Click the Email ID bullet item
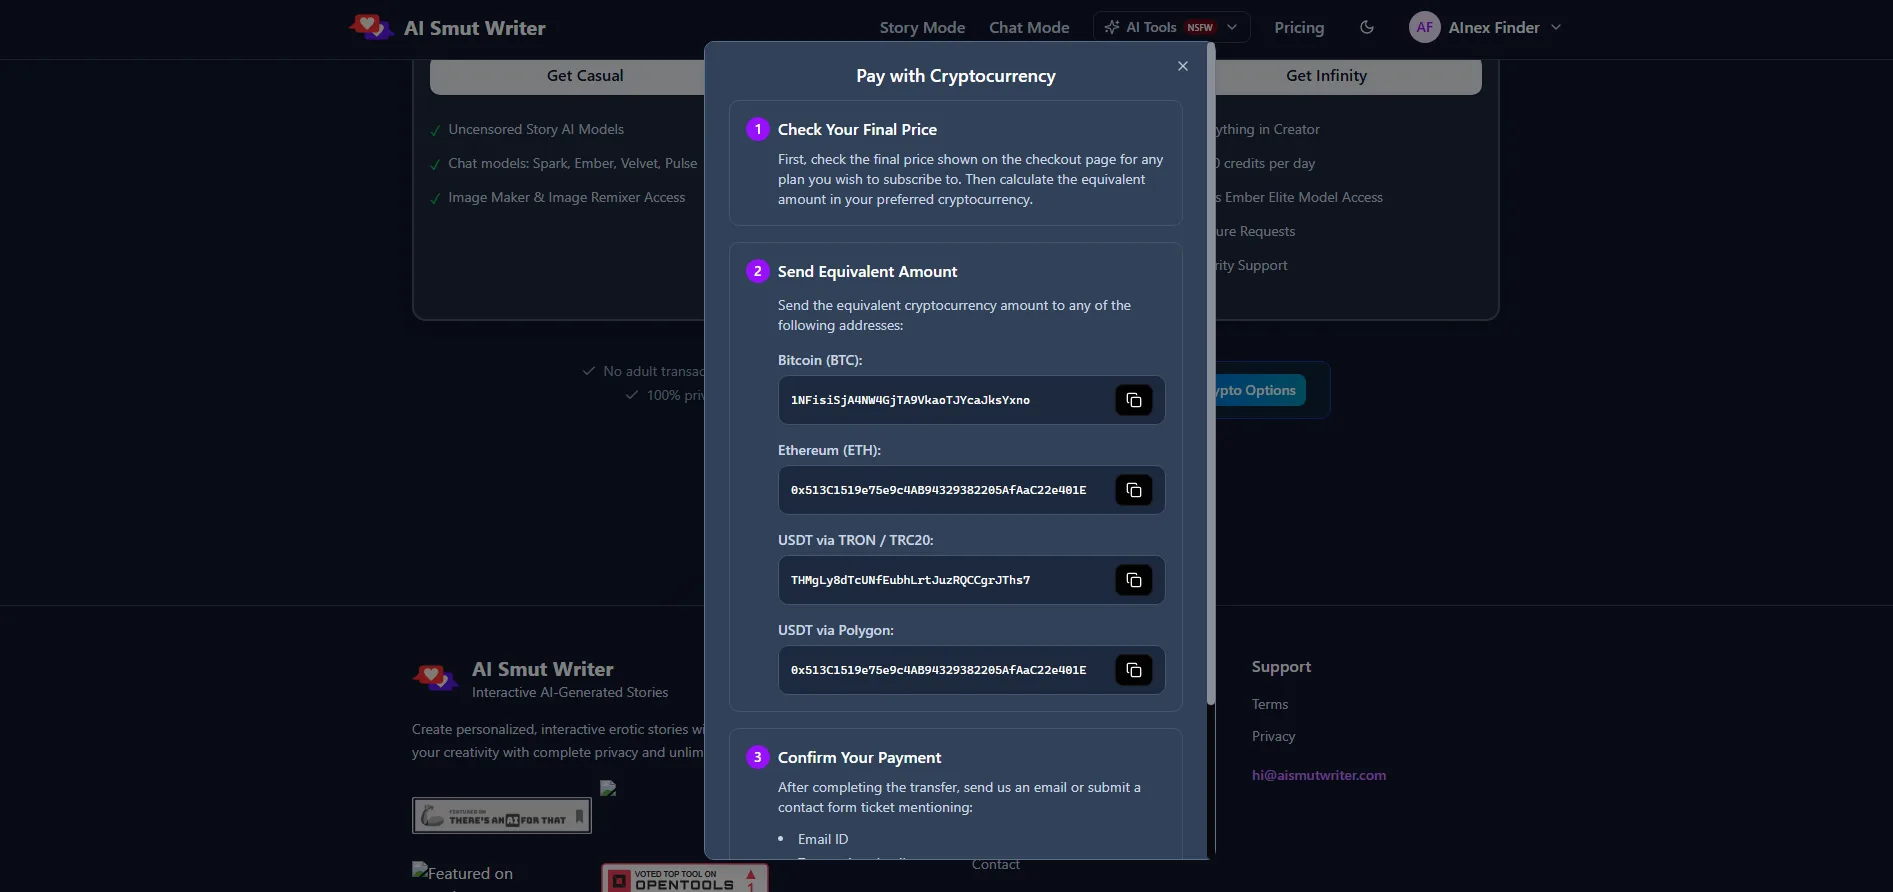Viewport: 1893px width, 892px height. click(822, 839)
